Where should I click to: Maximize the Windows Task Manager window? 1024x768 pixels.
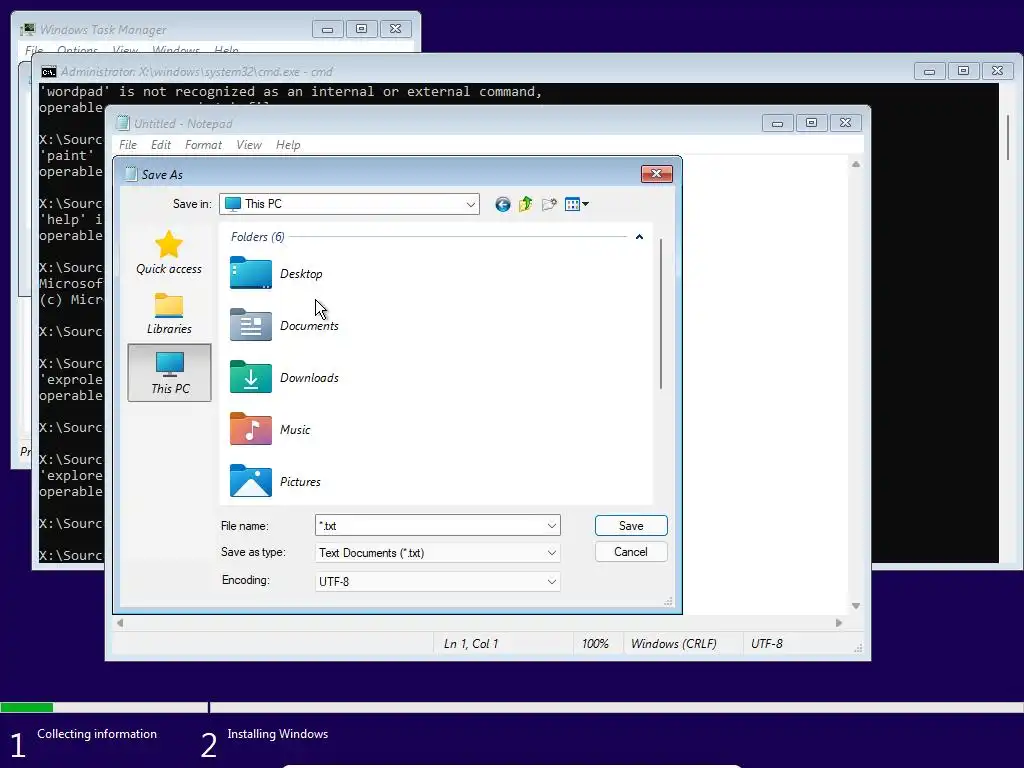click(x=362, y=29)
